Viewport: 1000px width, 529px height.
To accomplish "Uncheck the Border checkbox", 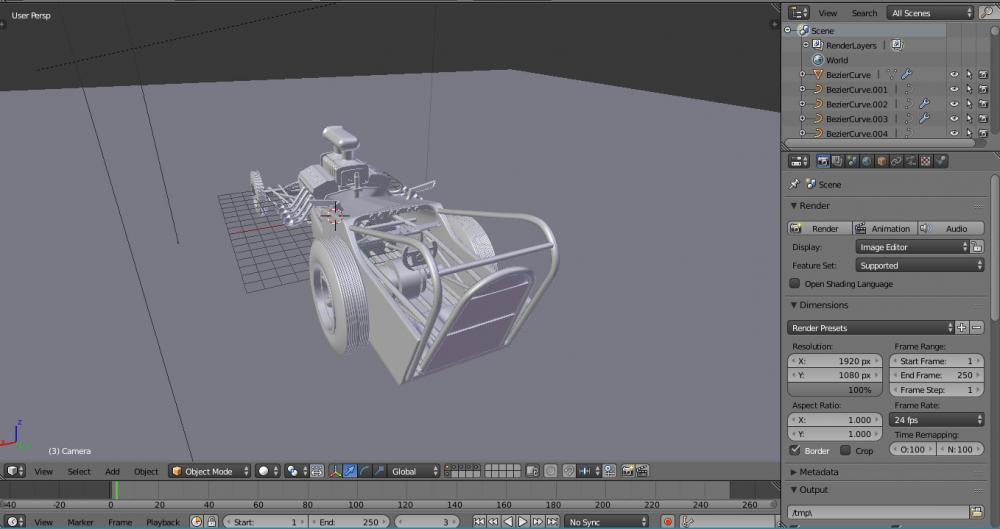I will click(796, 451).
